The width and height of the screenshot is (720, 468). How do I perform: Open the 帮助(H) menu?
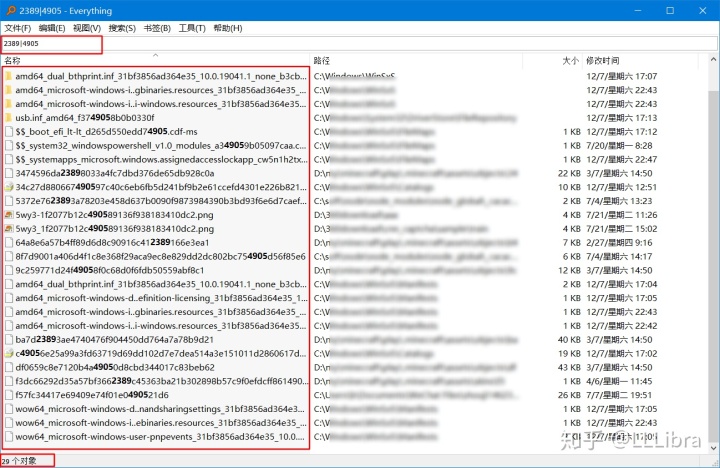(x=227, y=28)
